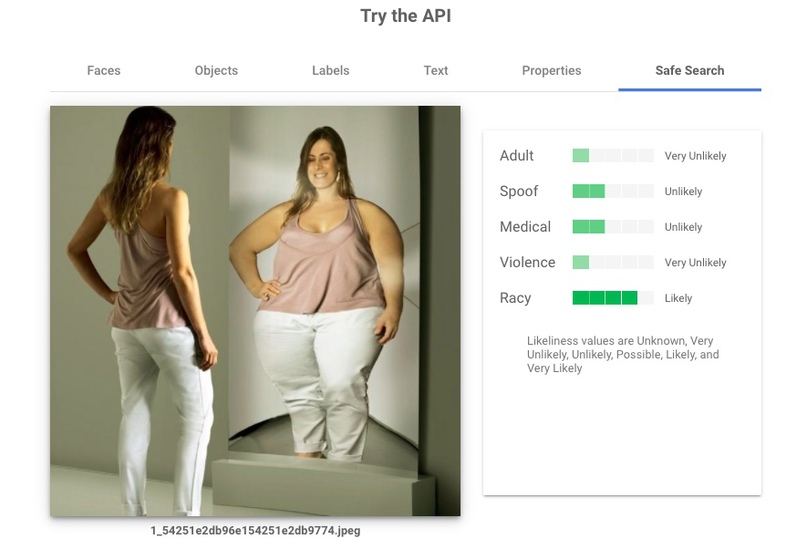Click the Adult likelihood bar
Viewport: 807px width, 539px height.
(613, 155)
